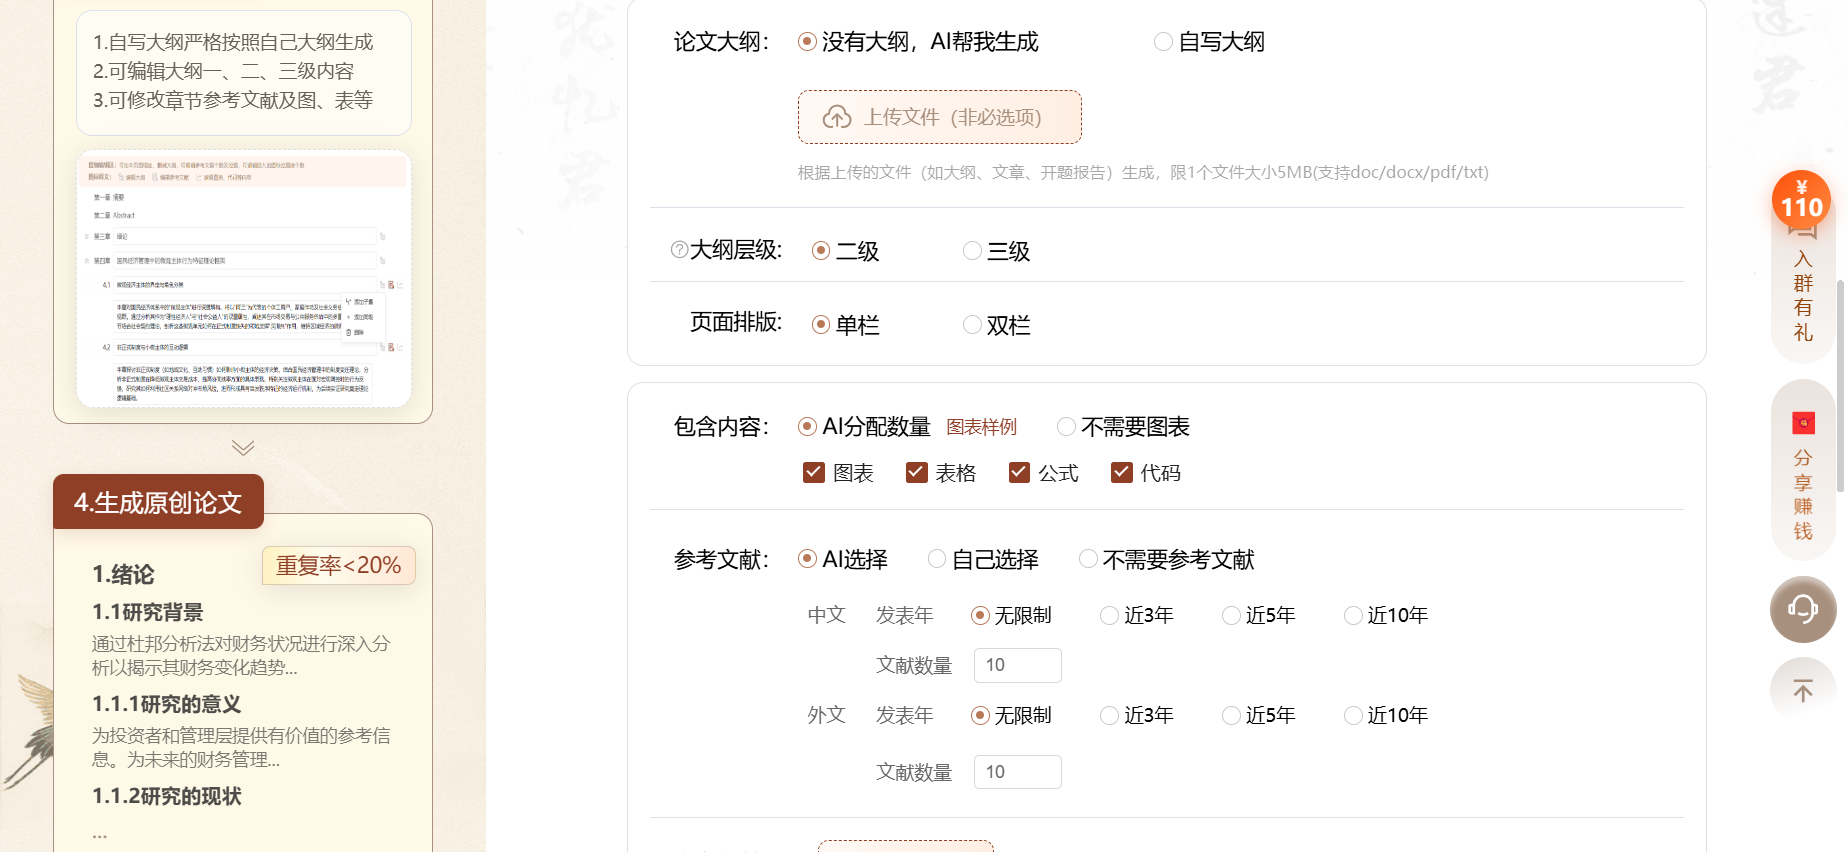Open the customer service headset icon
1848x852 pixels.
(1803, 609)
